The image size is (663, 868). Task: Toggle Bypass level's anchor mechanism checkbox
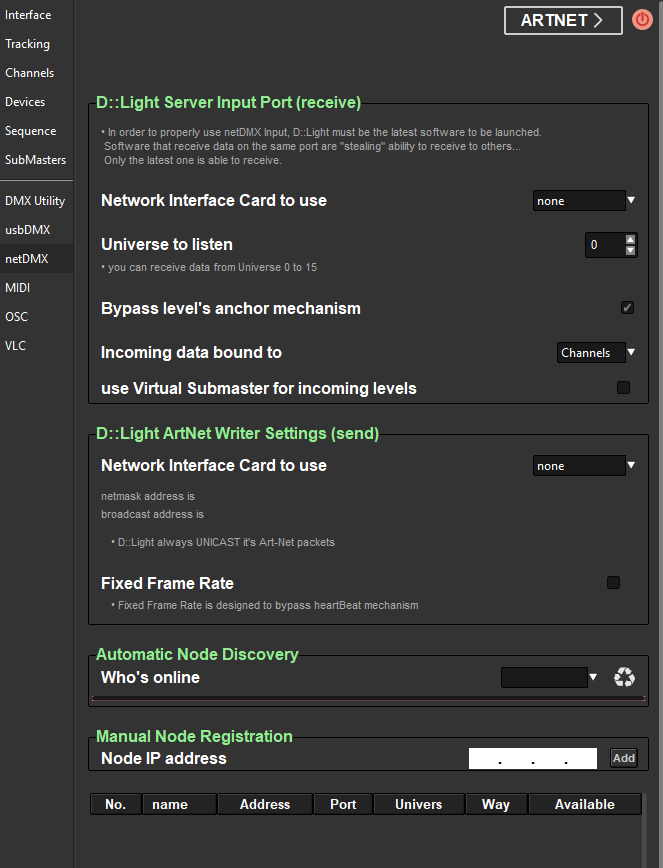point(627,308)
